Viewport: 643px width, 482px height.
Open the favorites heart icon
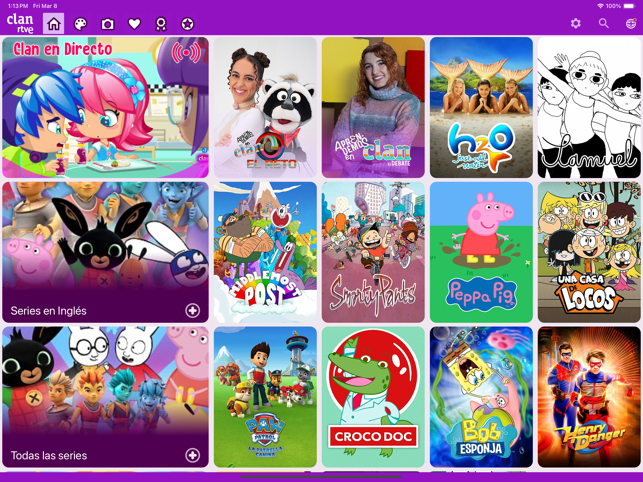(135, 24)
